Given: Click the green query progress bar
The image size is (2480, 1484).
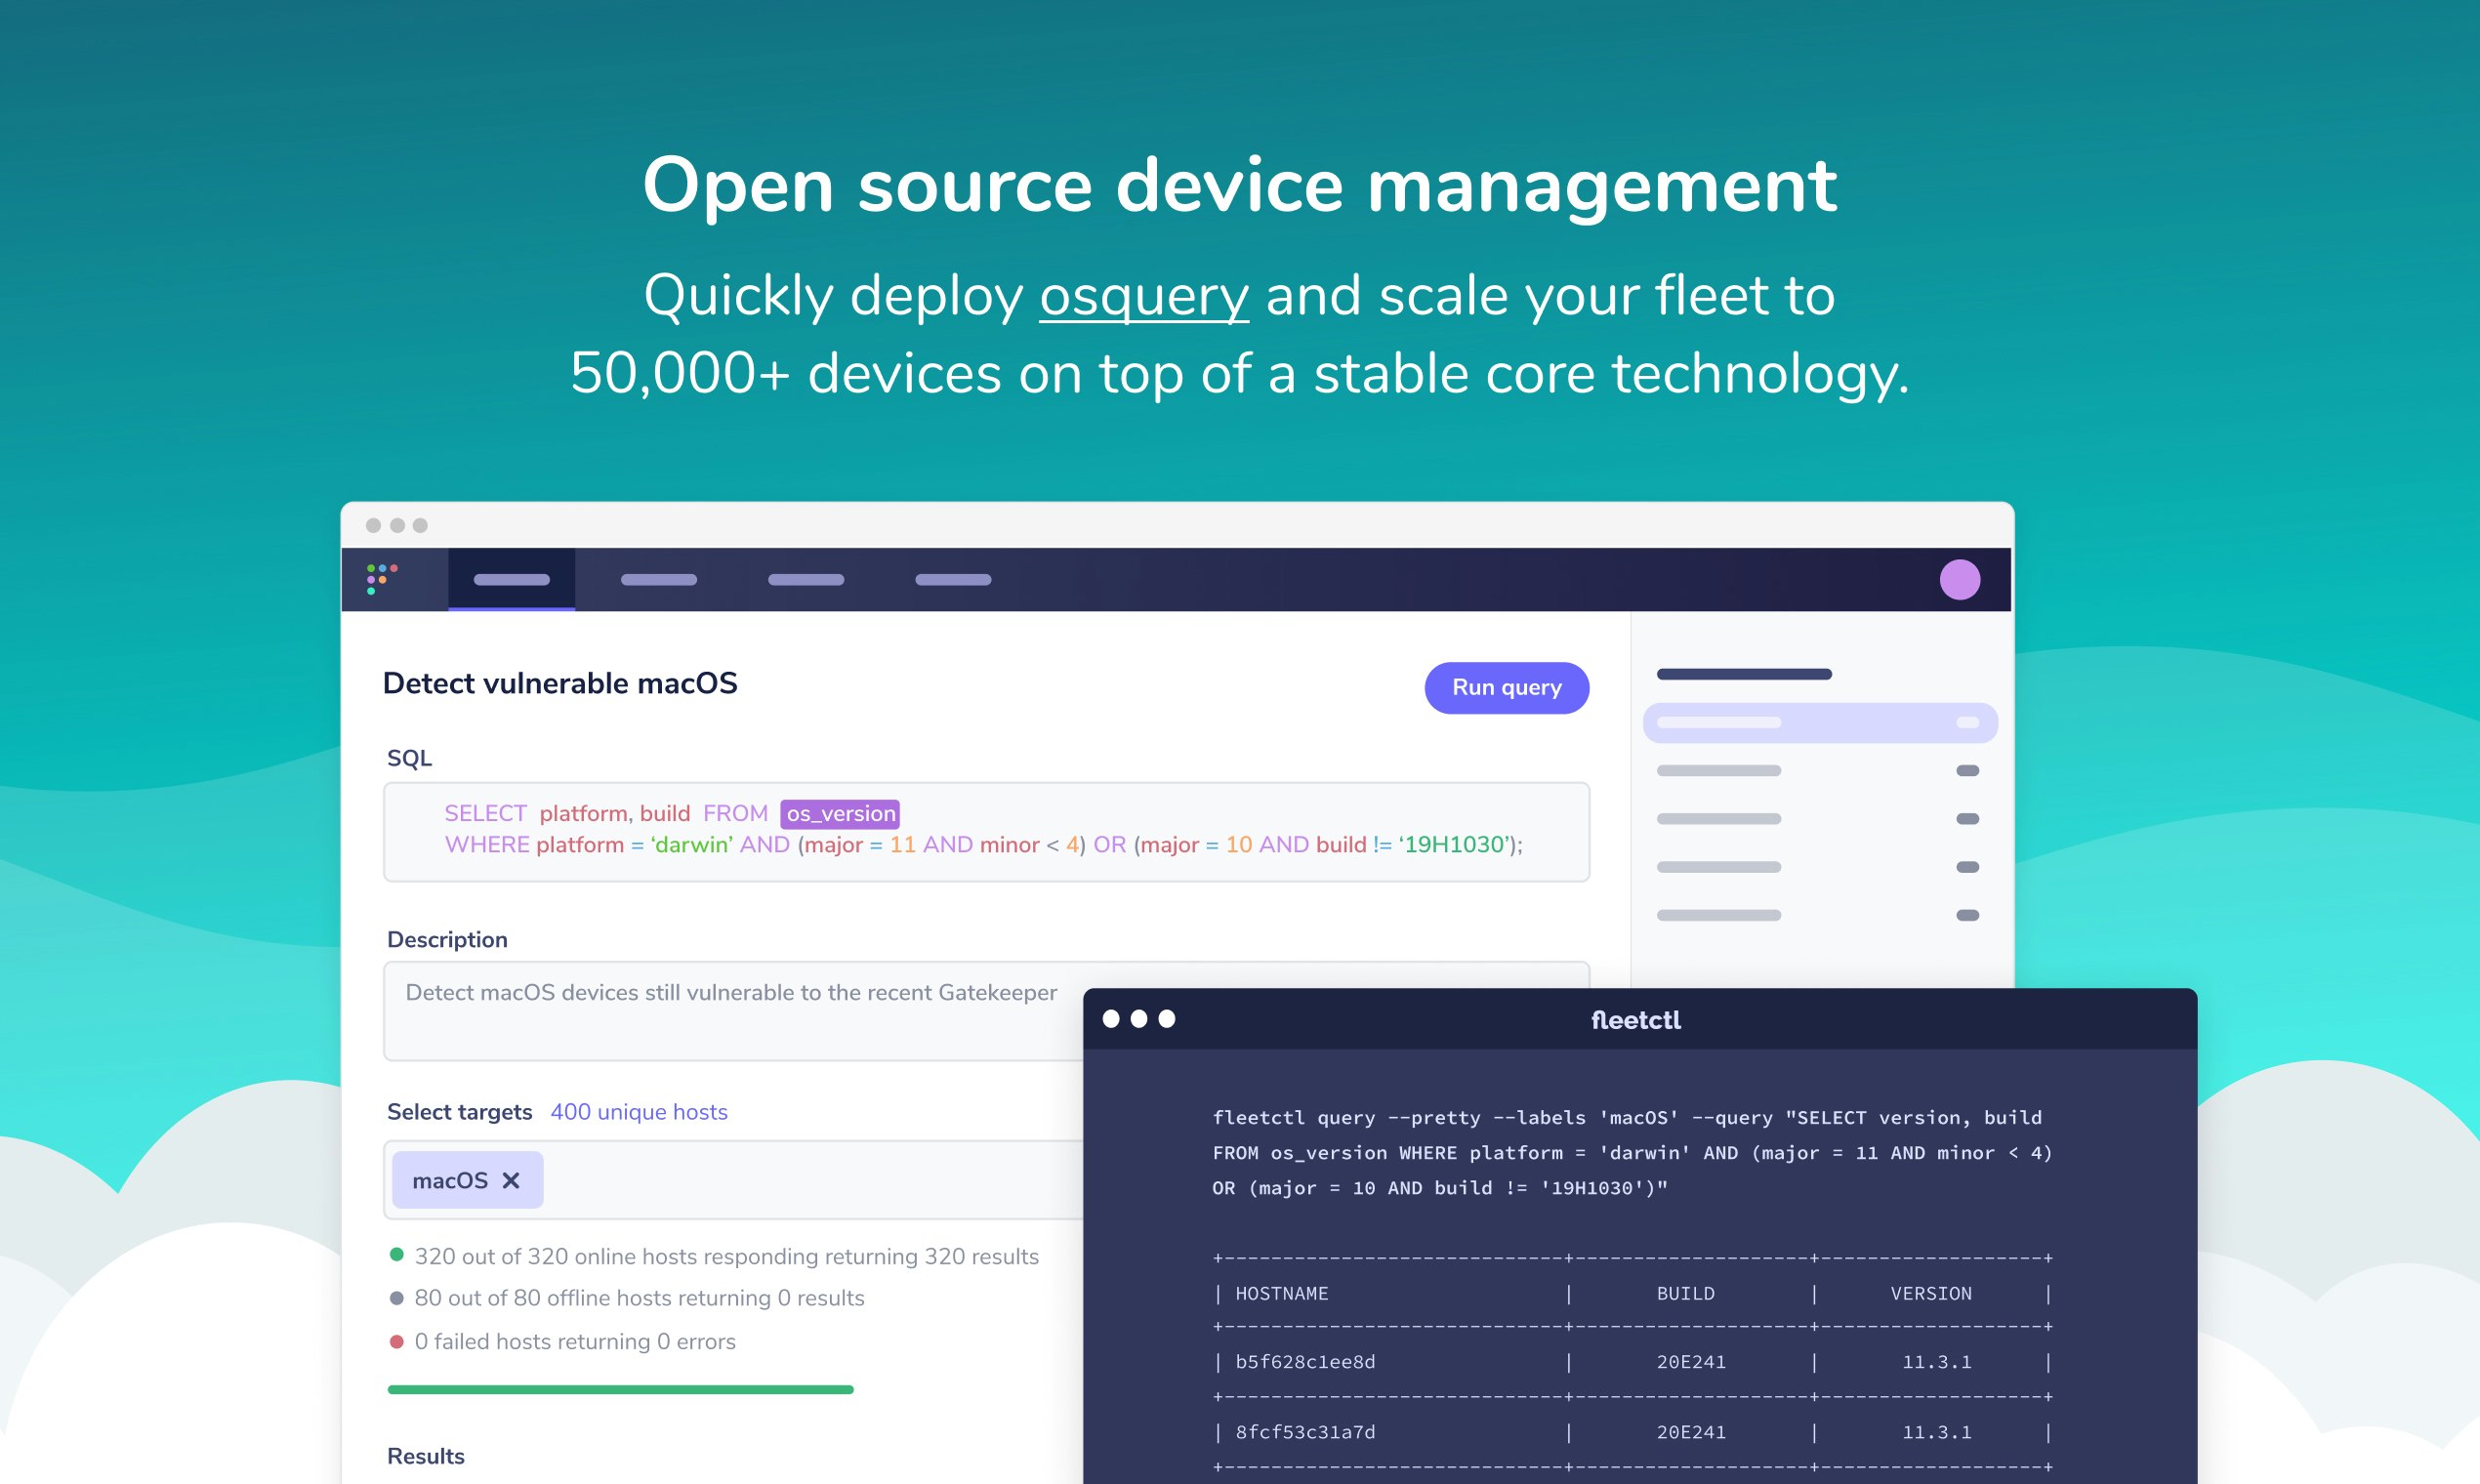Looking at the screenshot, I should click(620, 1388).
